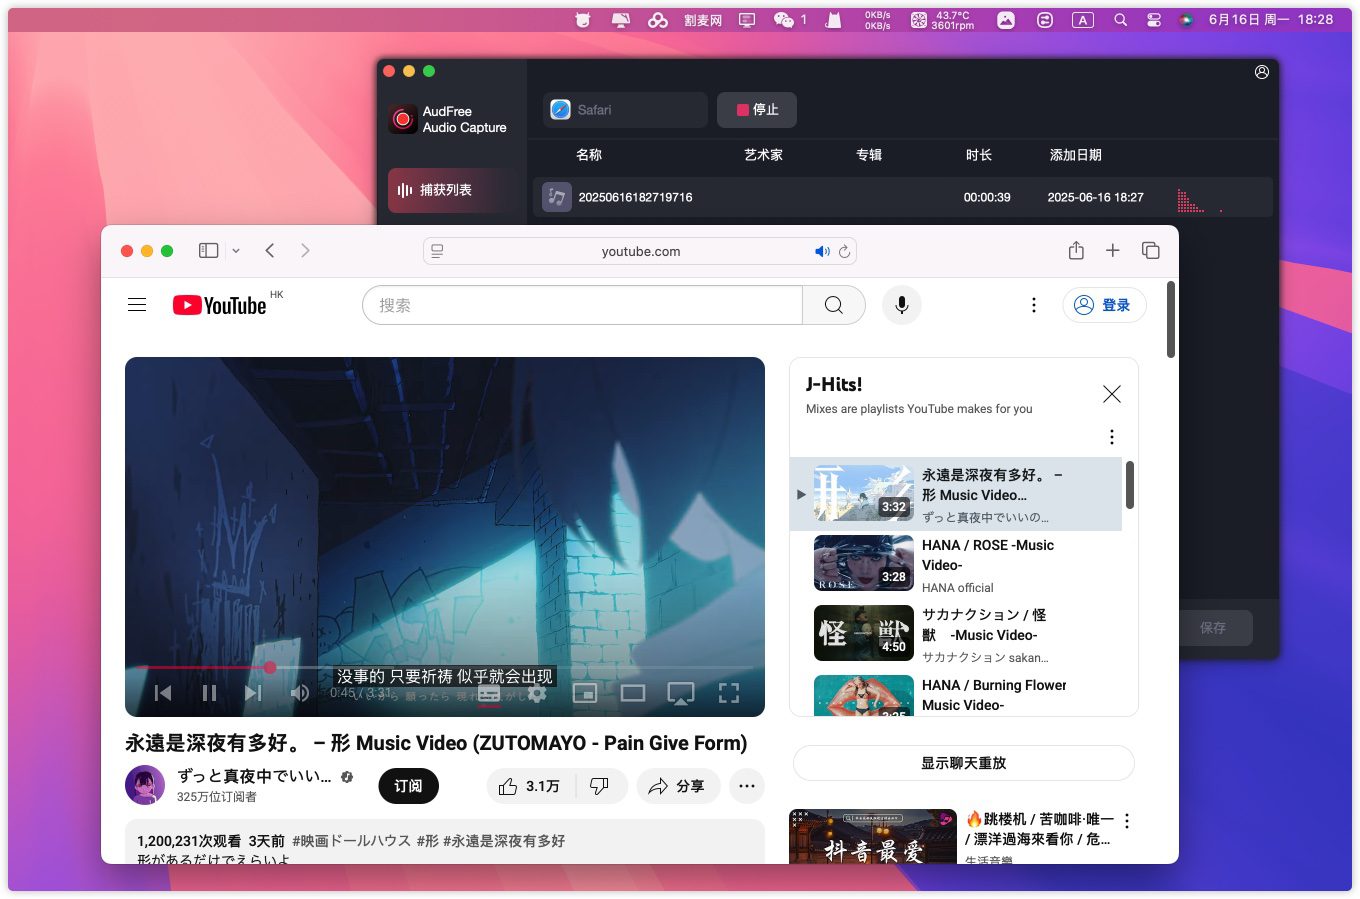1360x899 pixels.
Task: Click the video progress bar scrubber
Action: (270, 667)
